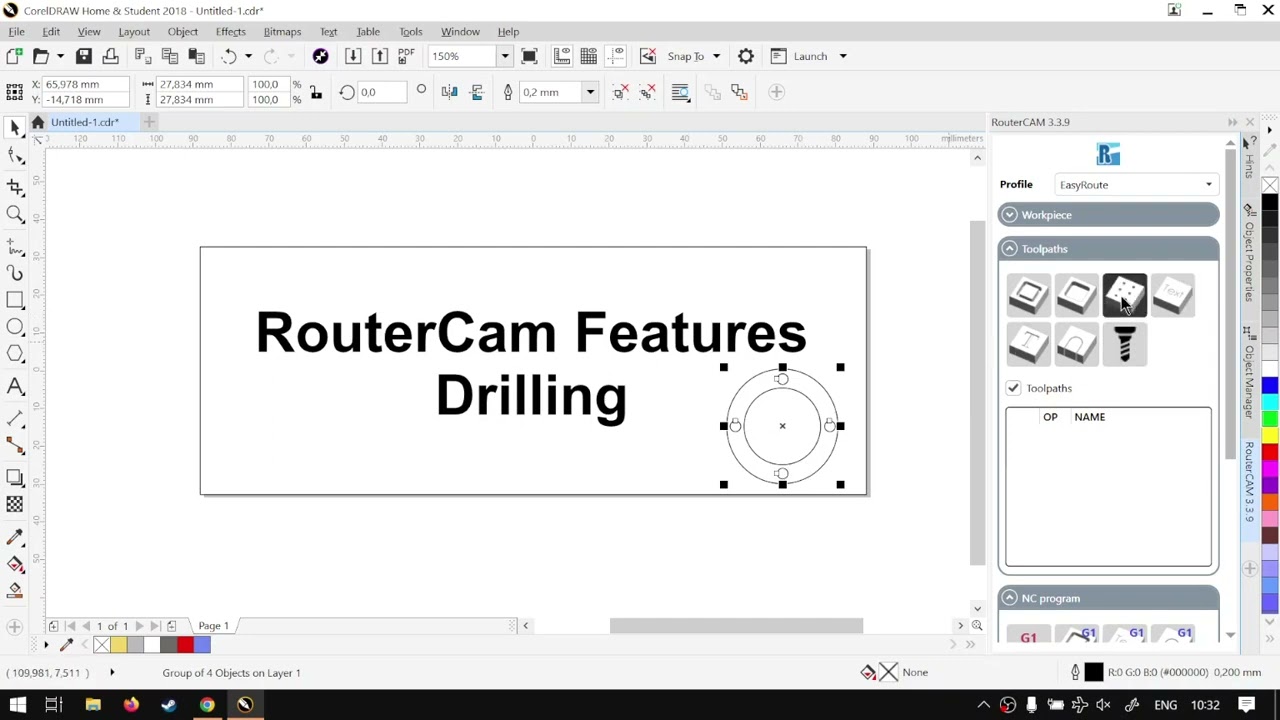The width and height of the screenshot is (1280, 720).
Task: Click the second RouterCAM pocket toolpath icon
Action: coord(1076,296)
